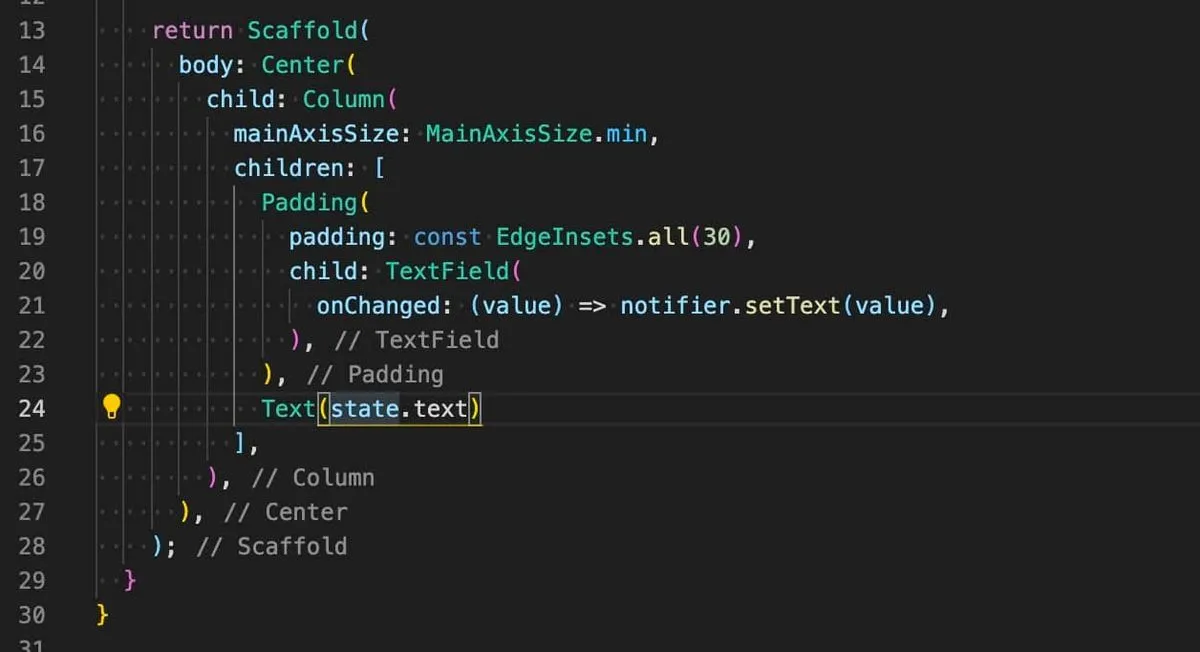Click the return keyword before Scaffold
Image resolution: width=1200 pixels, height=652 pixels.
pyautogui.click(x=193, y=30)
